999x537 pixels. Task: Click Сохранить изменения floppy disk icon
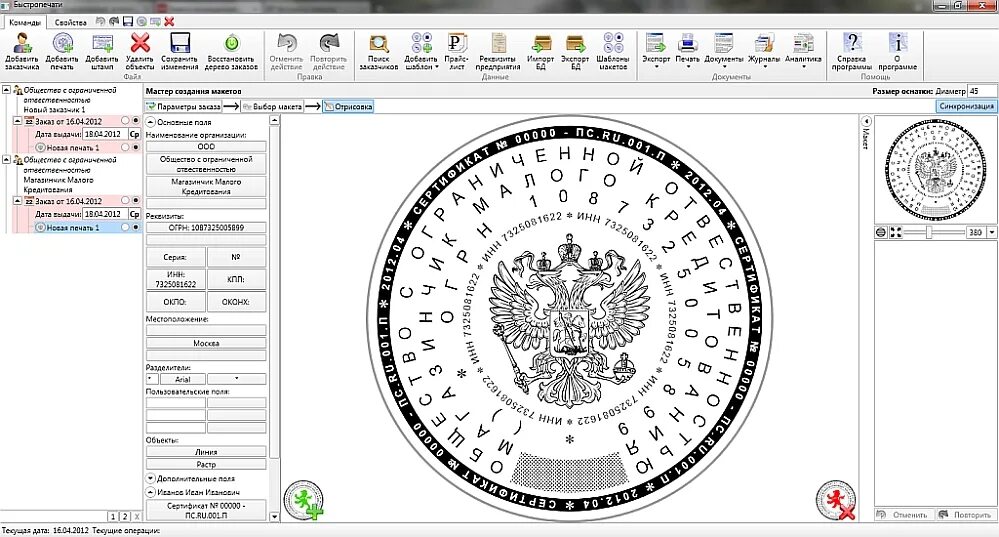tap(180, 43)
